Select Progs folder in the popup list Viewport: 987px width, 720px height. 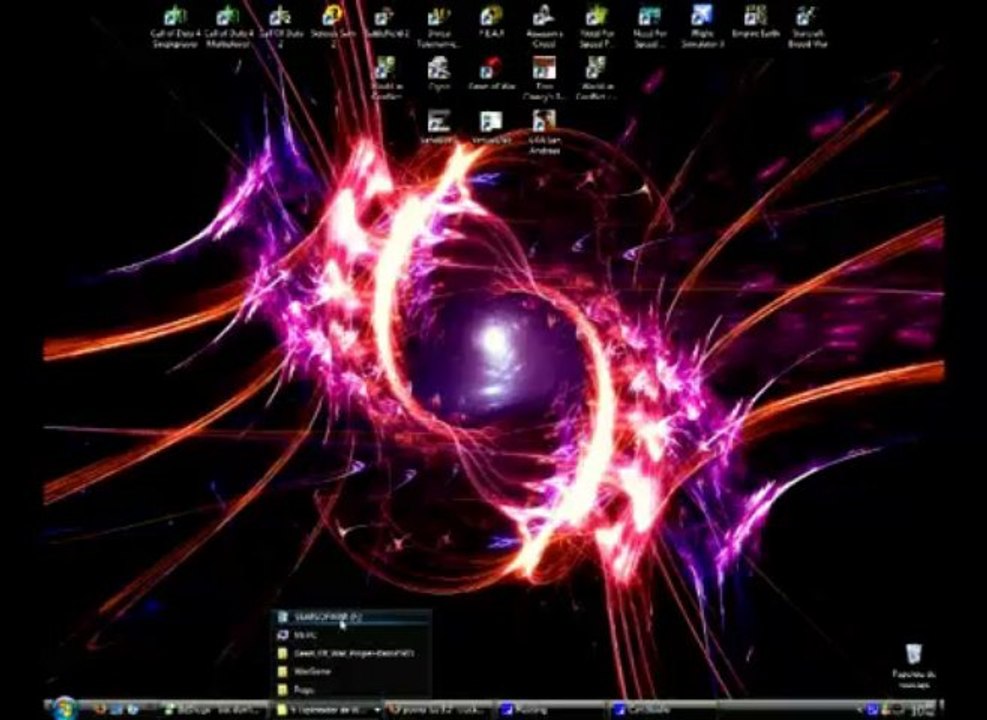click(352, 690)
